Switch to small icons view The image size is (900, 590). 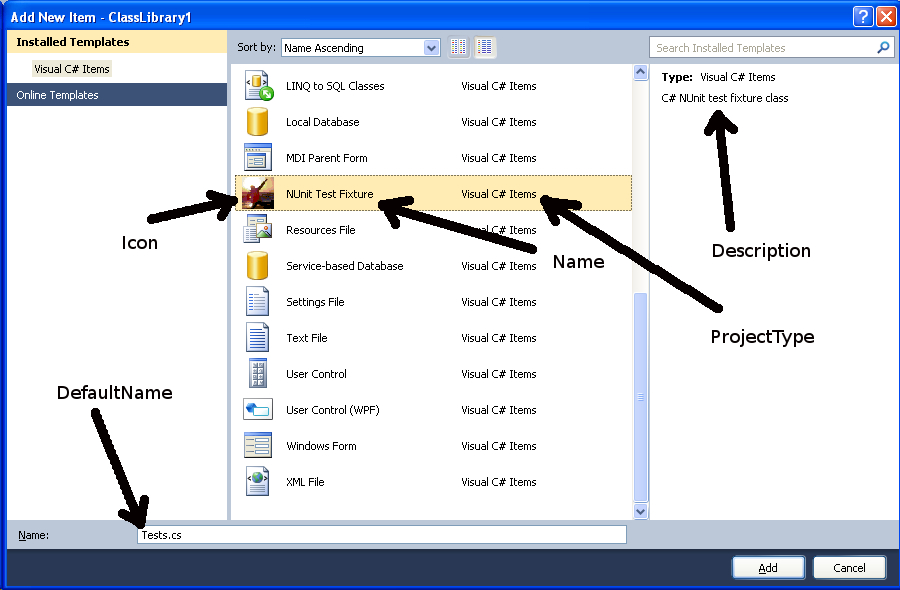click(459, 47)
